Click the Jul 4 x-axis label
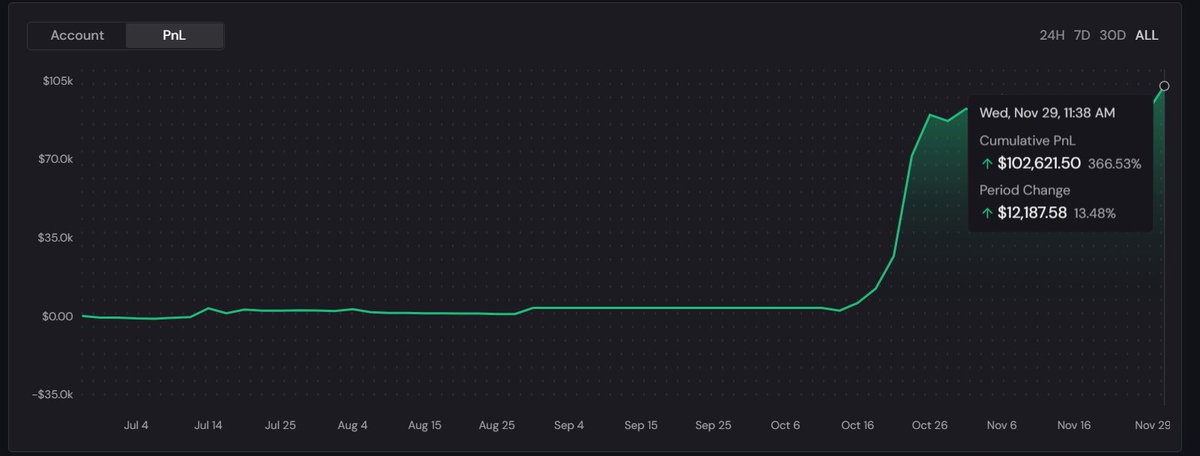The image size is (1200, 456). click(x=136, y=425)
